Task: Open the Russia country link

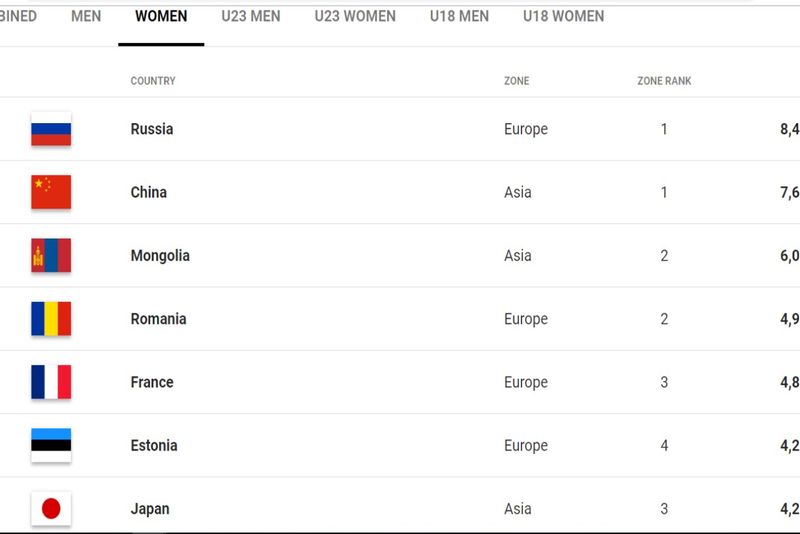Action: (x=152, y=129)
